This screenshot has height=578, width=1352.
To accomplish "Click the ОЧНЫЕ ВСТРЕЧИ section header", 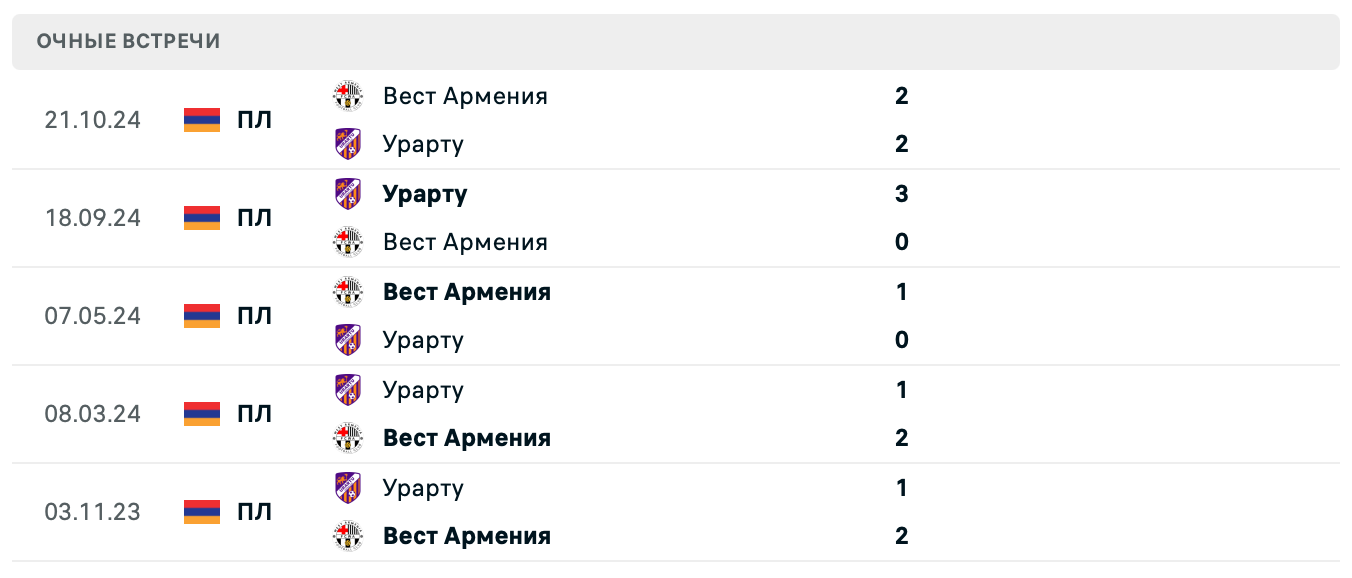I will click(128, 42).
